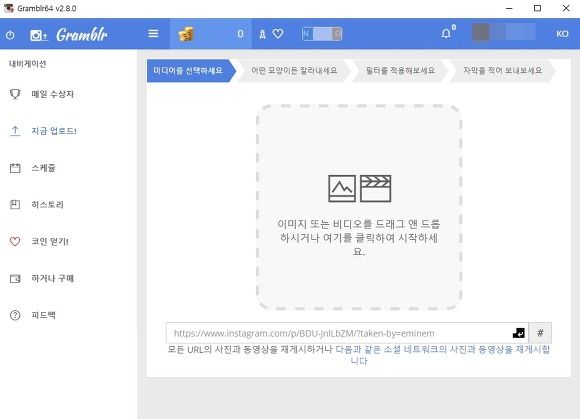
Task: Click the 내비게이션 heading
Action: point(28,64)
